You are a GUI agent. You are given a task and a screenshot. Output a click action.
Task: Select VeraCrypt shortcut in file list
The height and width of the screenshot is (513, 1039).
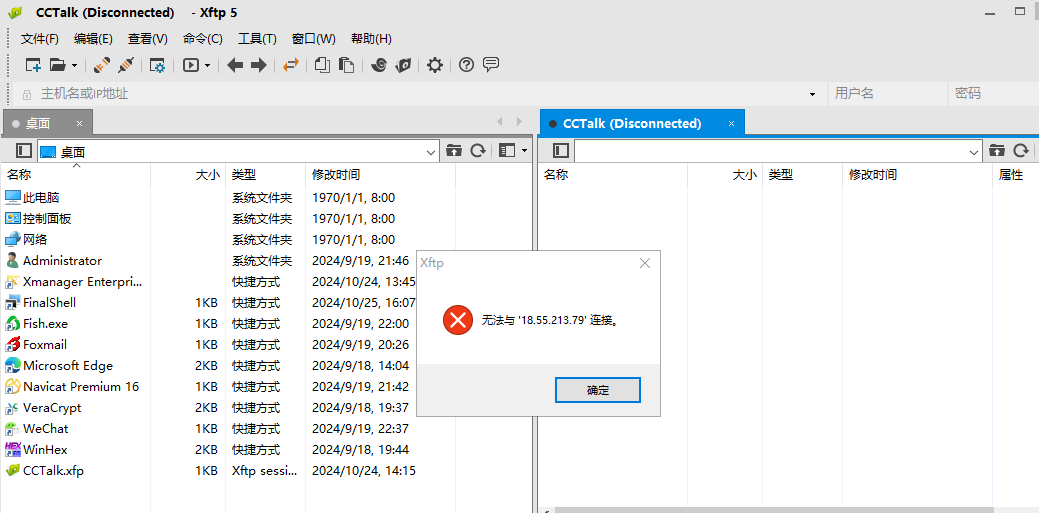[x=52, y=408]
